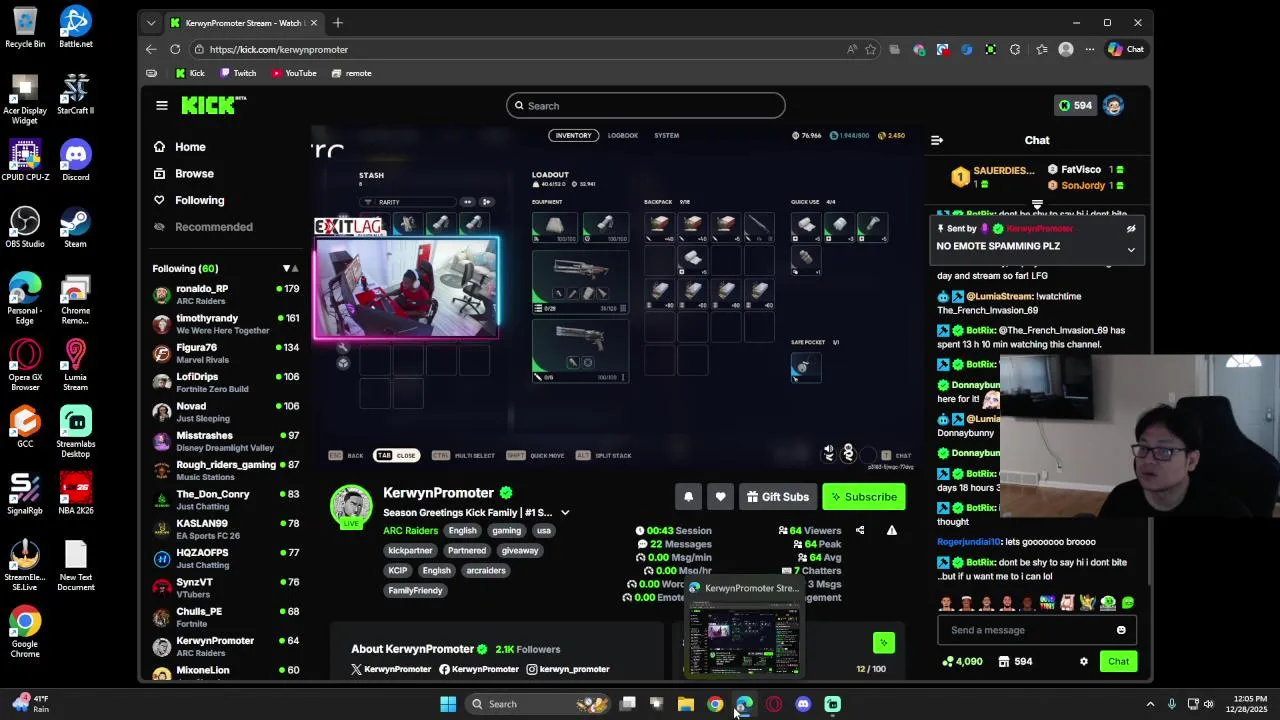
Task: Click the channel points 4,090 counter
Action: point(963,661)
